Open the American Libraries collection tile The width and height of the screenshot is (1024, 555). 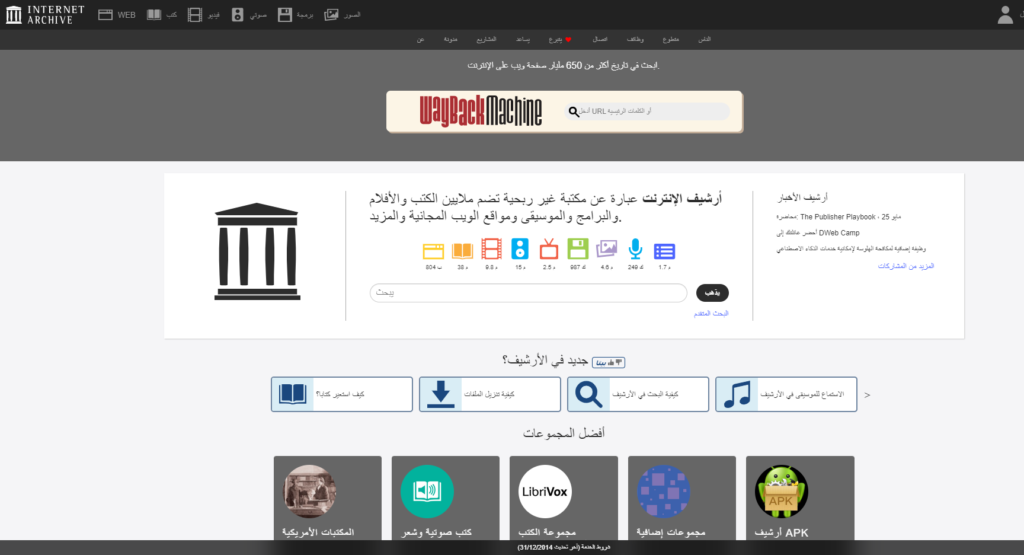click(x=328, y=498)
